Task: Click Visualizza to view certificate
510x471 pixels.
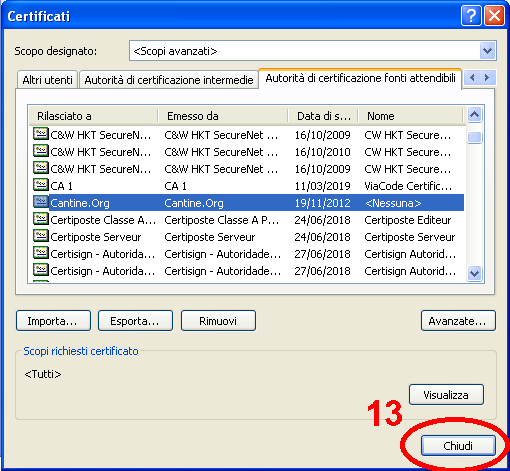Action: [x=446, y=395]
